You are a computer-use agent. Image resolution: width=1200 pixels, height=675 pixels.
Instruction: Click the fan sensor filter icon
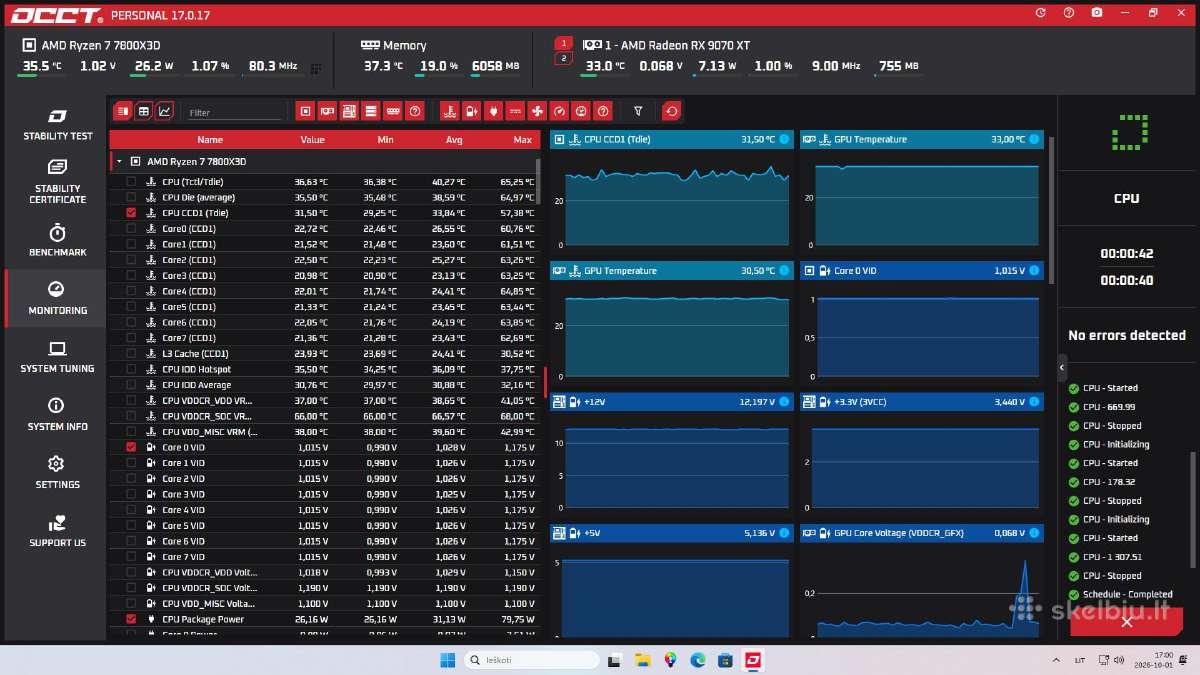[x=537, y=111]
